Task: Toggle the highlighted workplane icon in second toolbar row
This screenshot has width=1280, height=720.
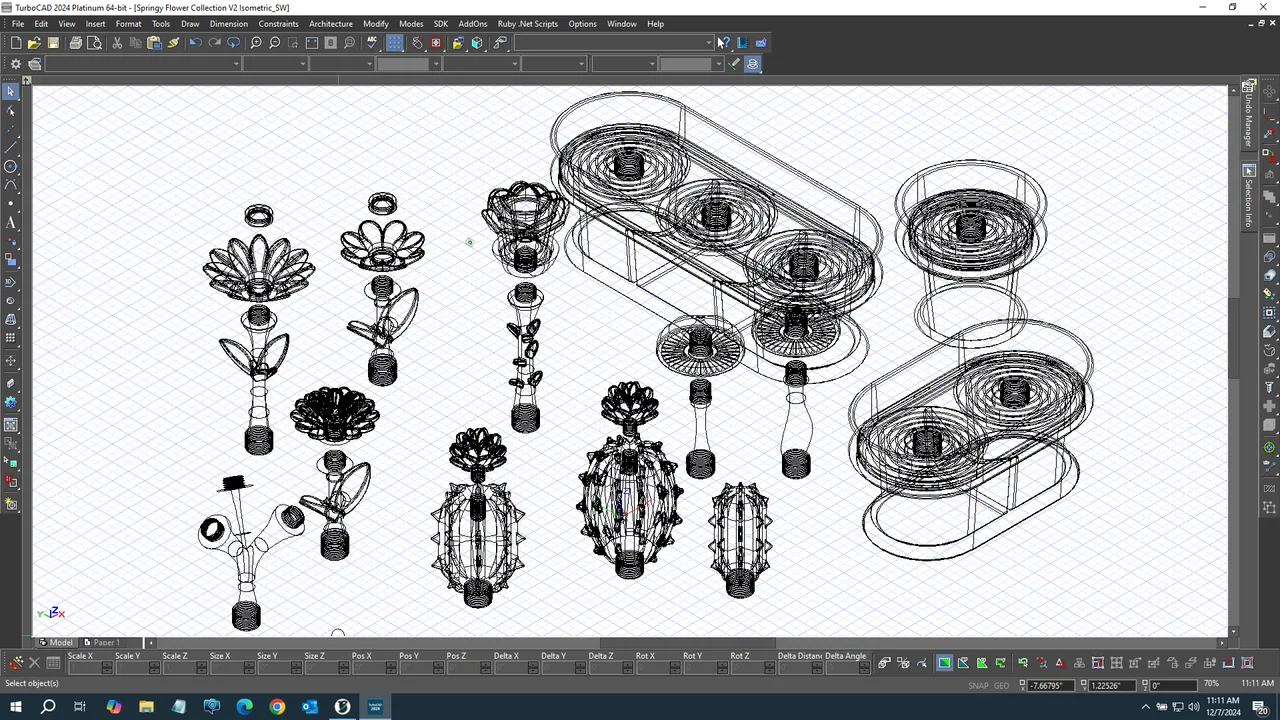Action: 753,64
